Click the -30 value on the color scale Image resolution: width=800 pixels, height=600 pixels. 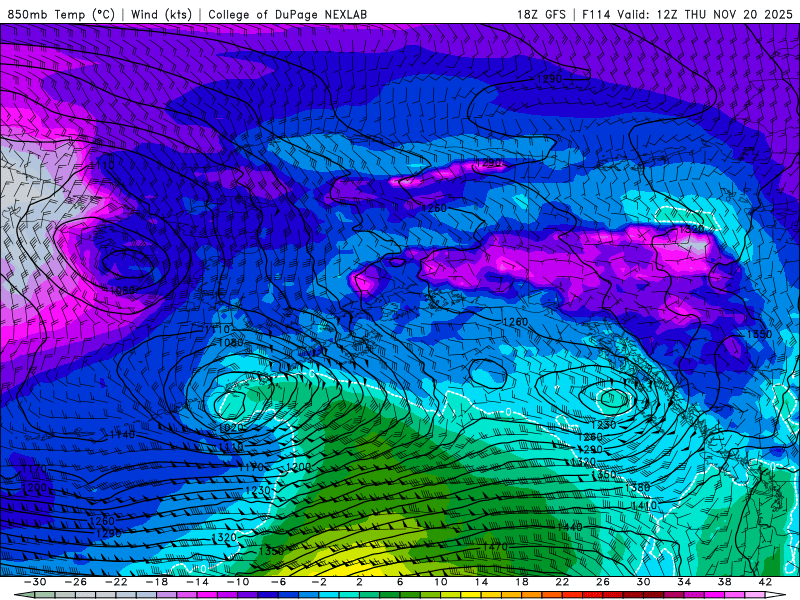35,582
